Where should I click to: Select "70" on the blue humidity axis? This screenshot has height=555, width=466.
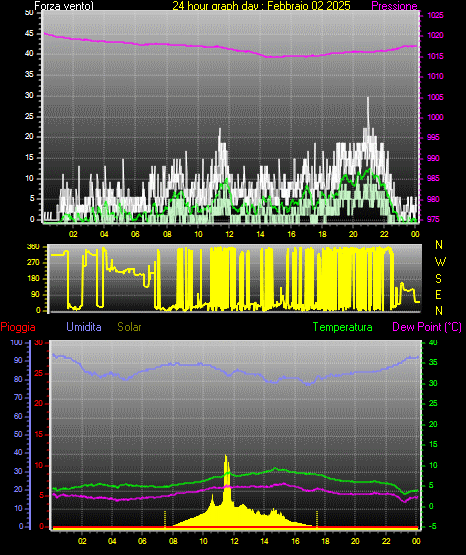(x=18, y=397)
